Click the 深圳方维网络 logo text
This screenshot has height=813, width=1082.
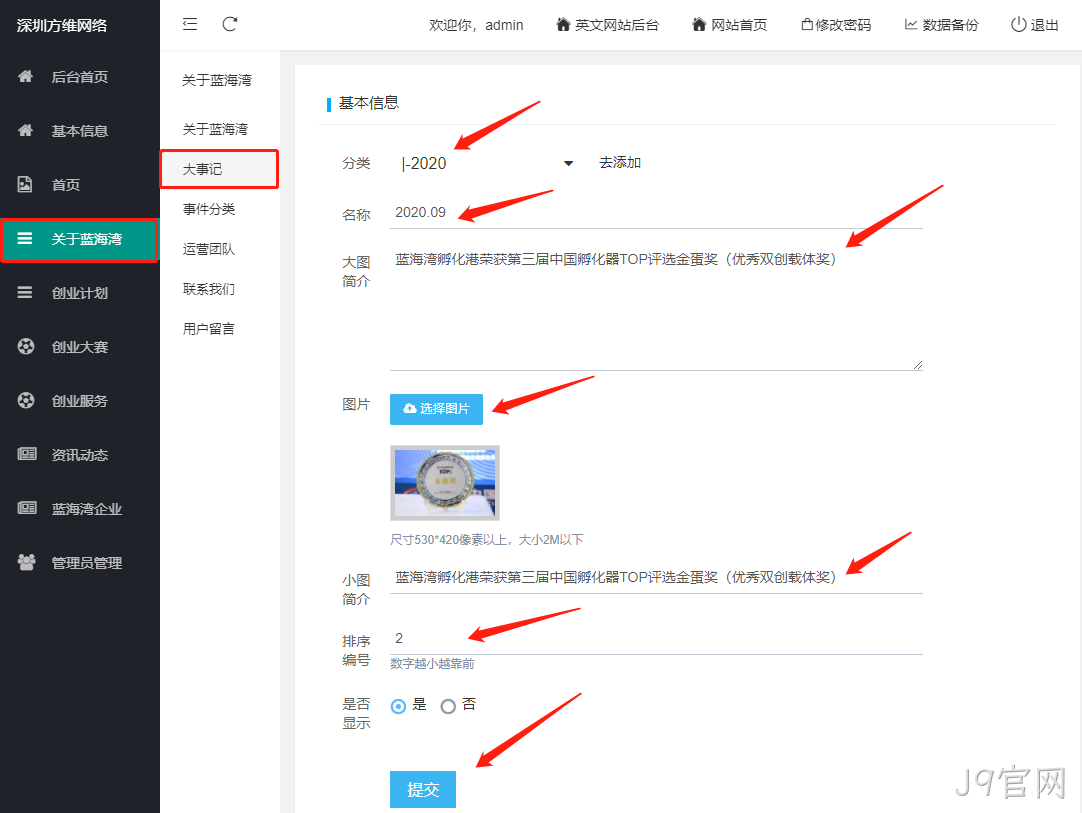tap(61, 26)
